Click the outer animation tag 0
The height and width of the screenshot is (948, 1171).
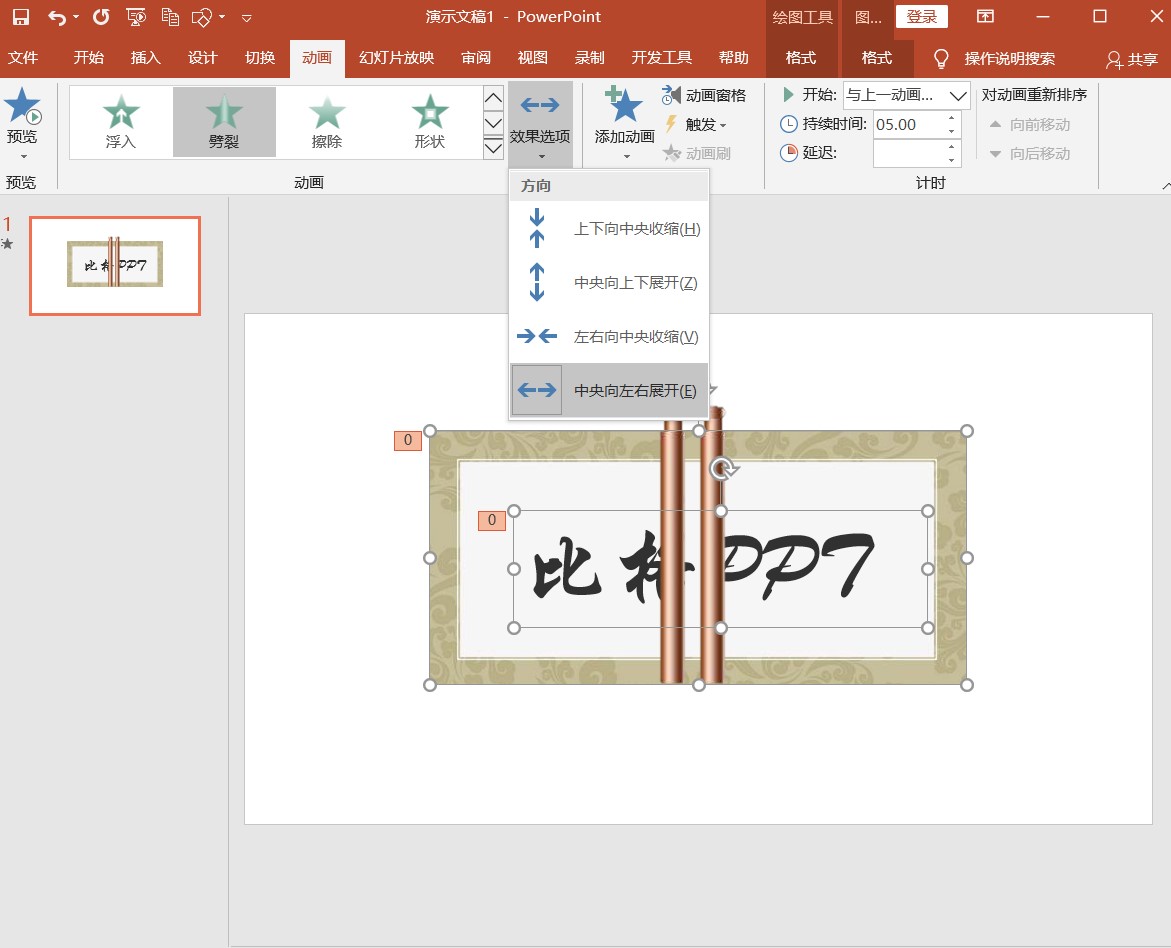[x=408, y=441]
